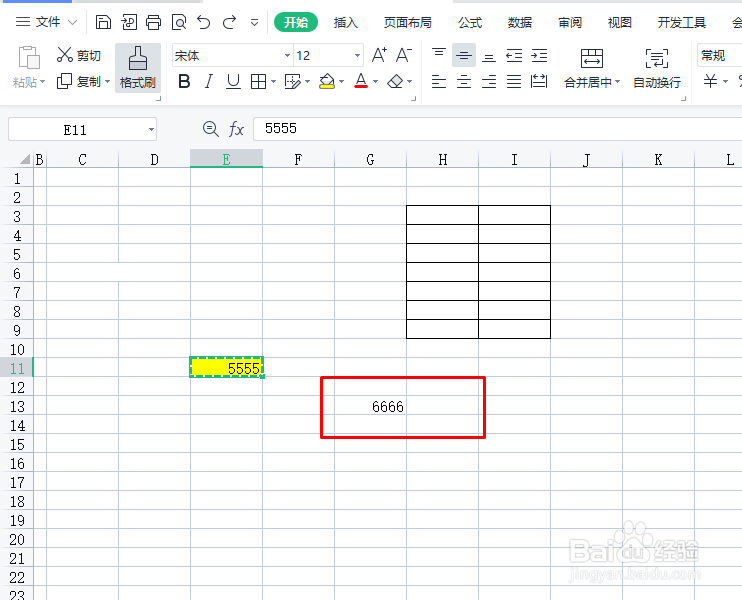Switch to the Insert (插入) tab
This screenshot has width=742, height=600.
pos(345,22)
